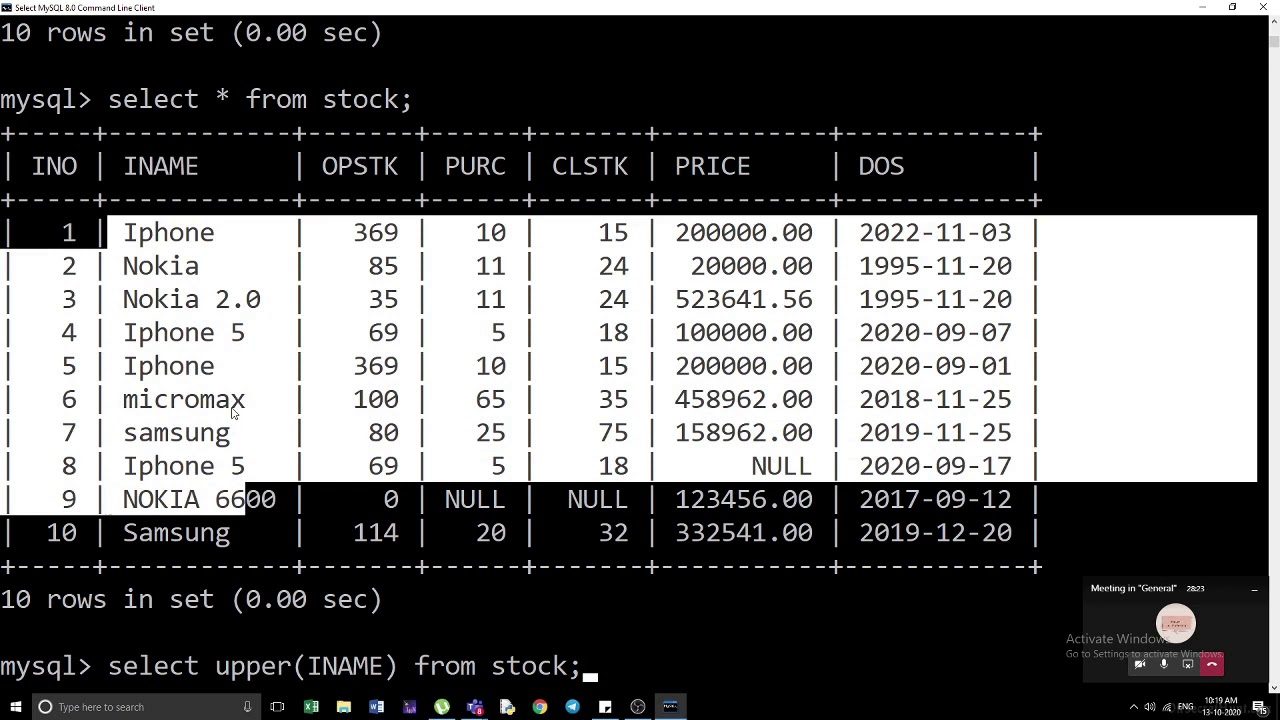Click the participant avatar in the meeting widget

click(x=1176, y=623)
